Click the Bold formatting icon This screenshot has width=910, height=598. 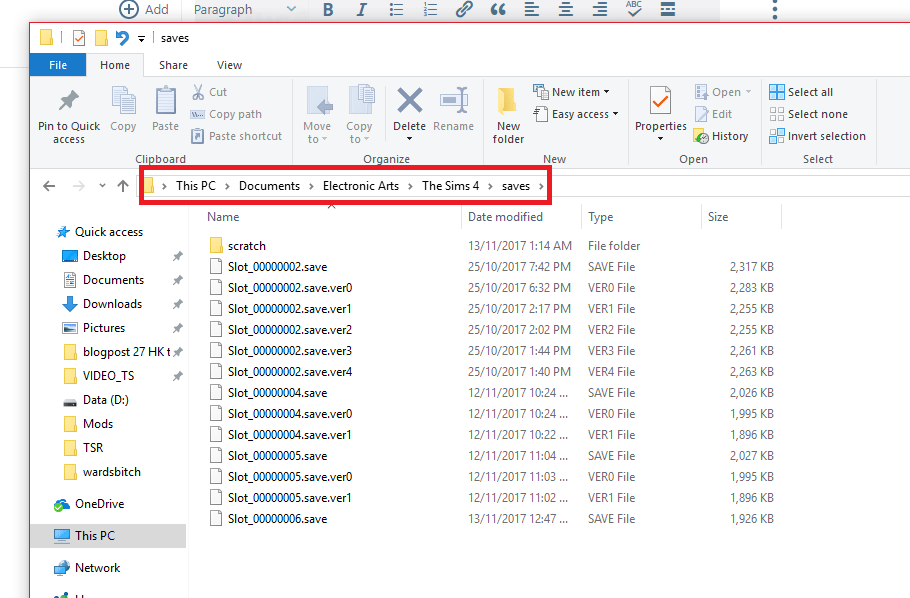328,10
